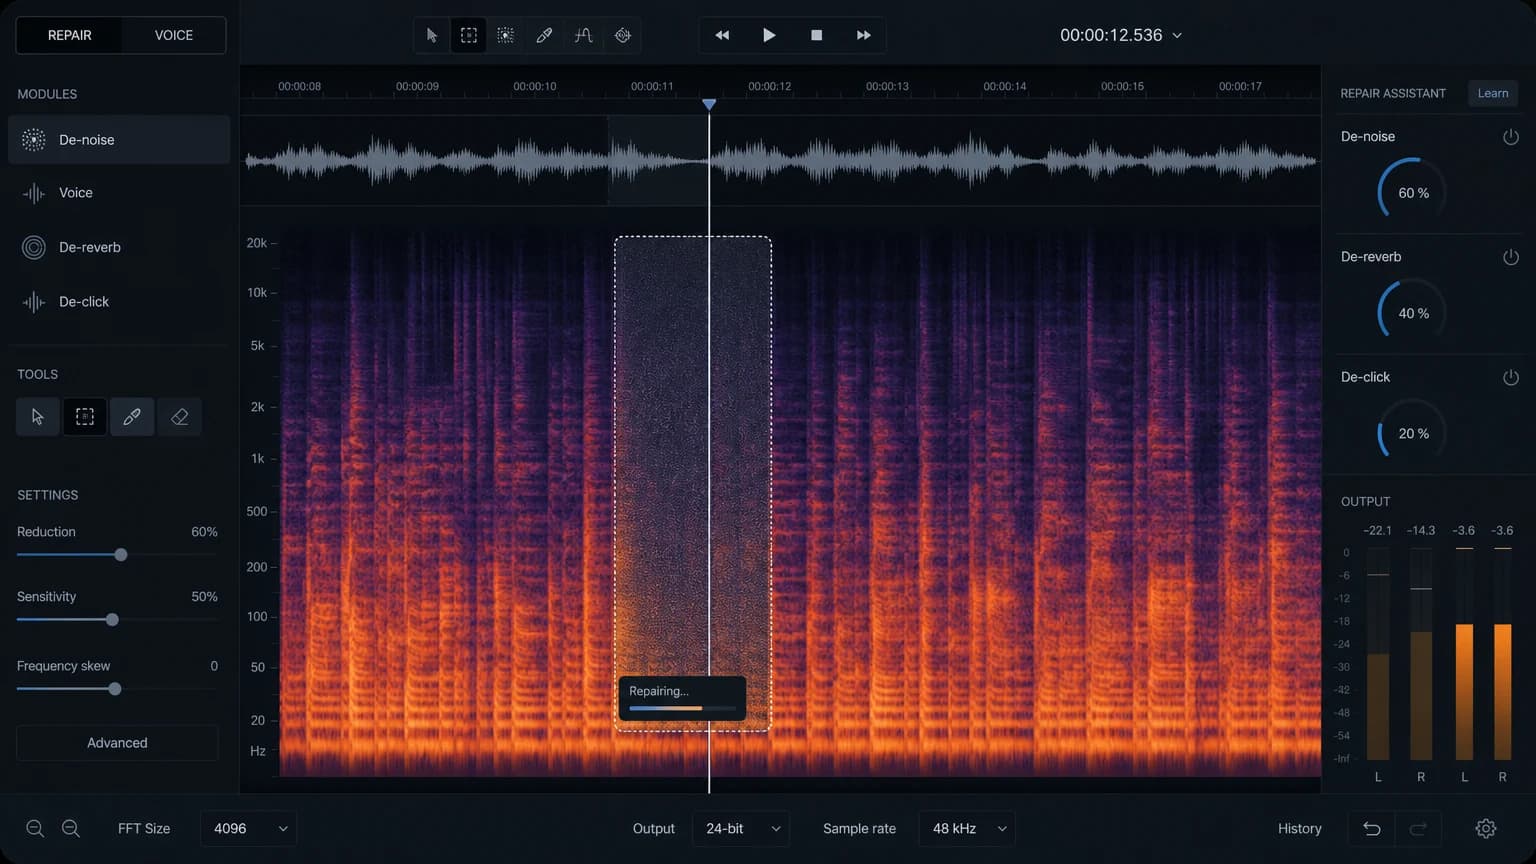This screenshot has height=864, width=1536.
Task: Rewind playback
Action: pyautogui.click(x=722, y=35)
